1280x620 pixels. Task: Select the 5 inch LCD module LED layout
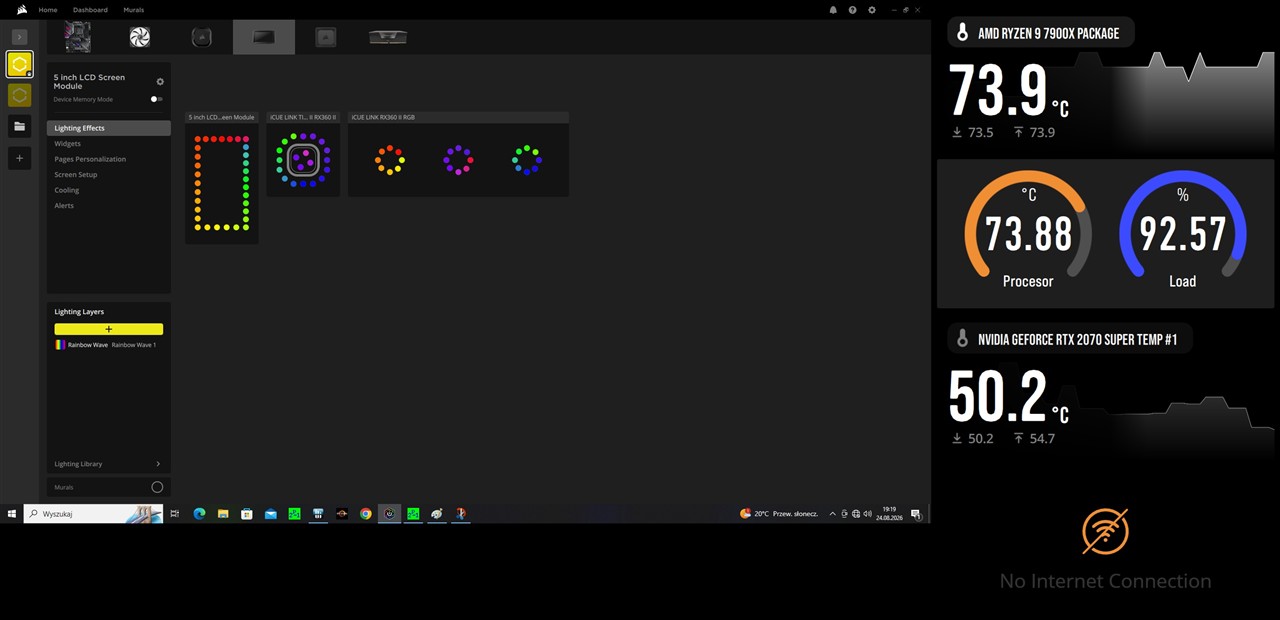point(222,184)
